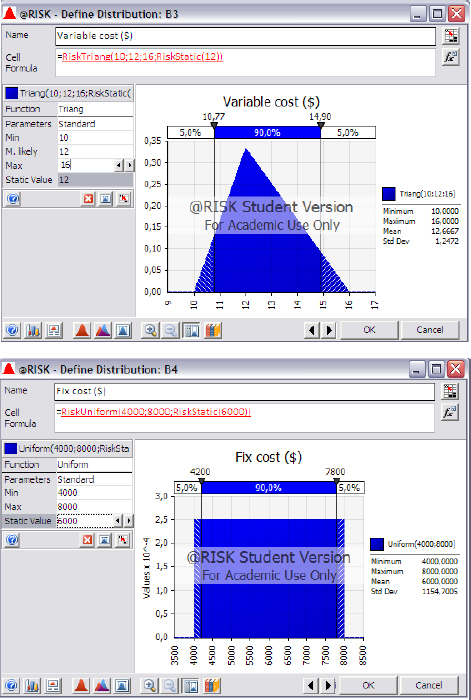Click the left delimiter handle at 4200 in B4 graph

201,481
